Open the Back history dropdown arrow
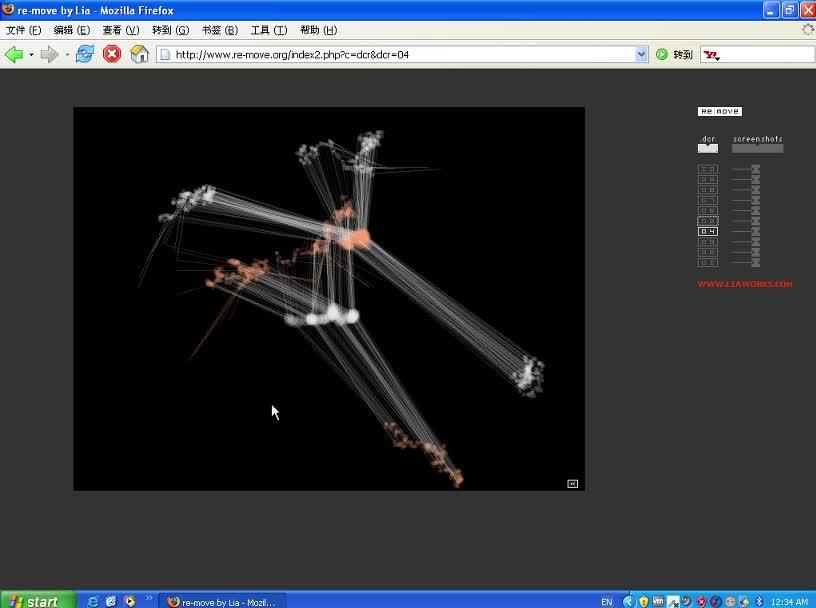 coord(31,54)
